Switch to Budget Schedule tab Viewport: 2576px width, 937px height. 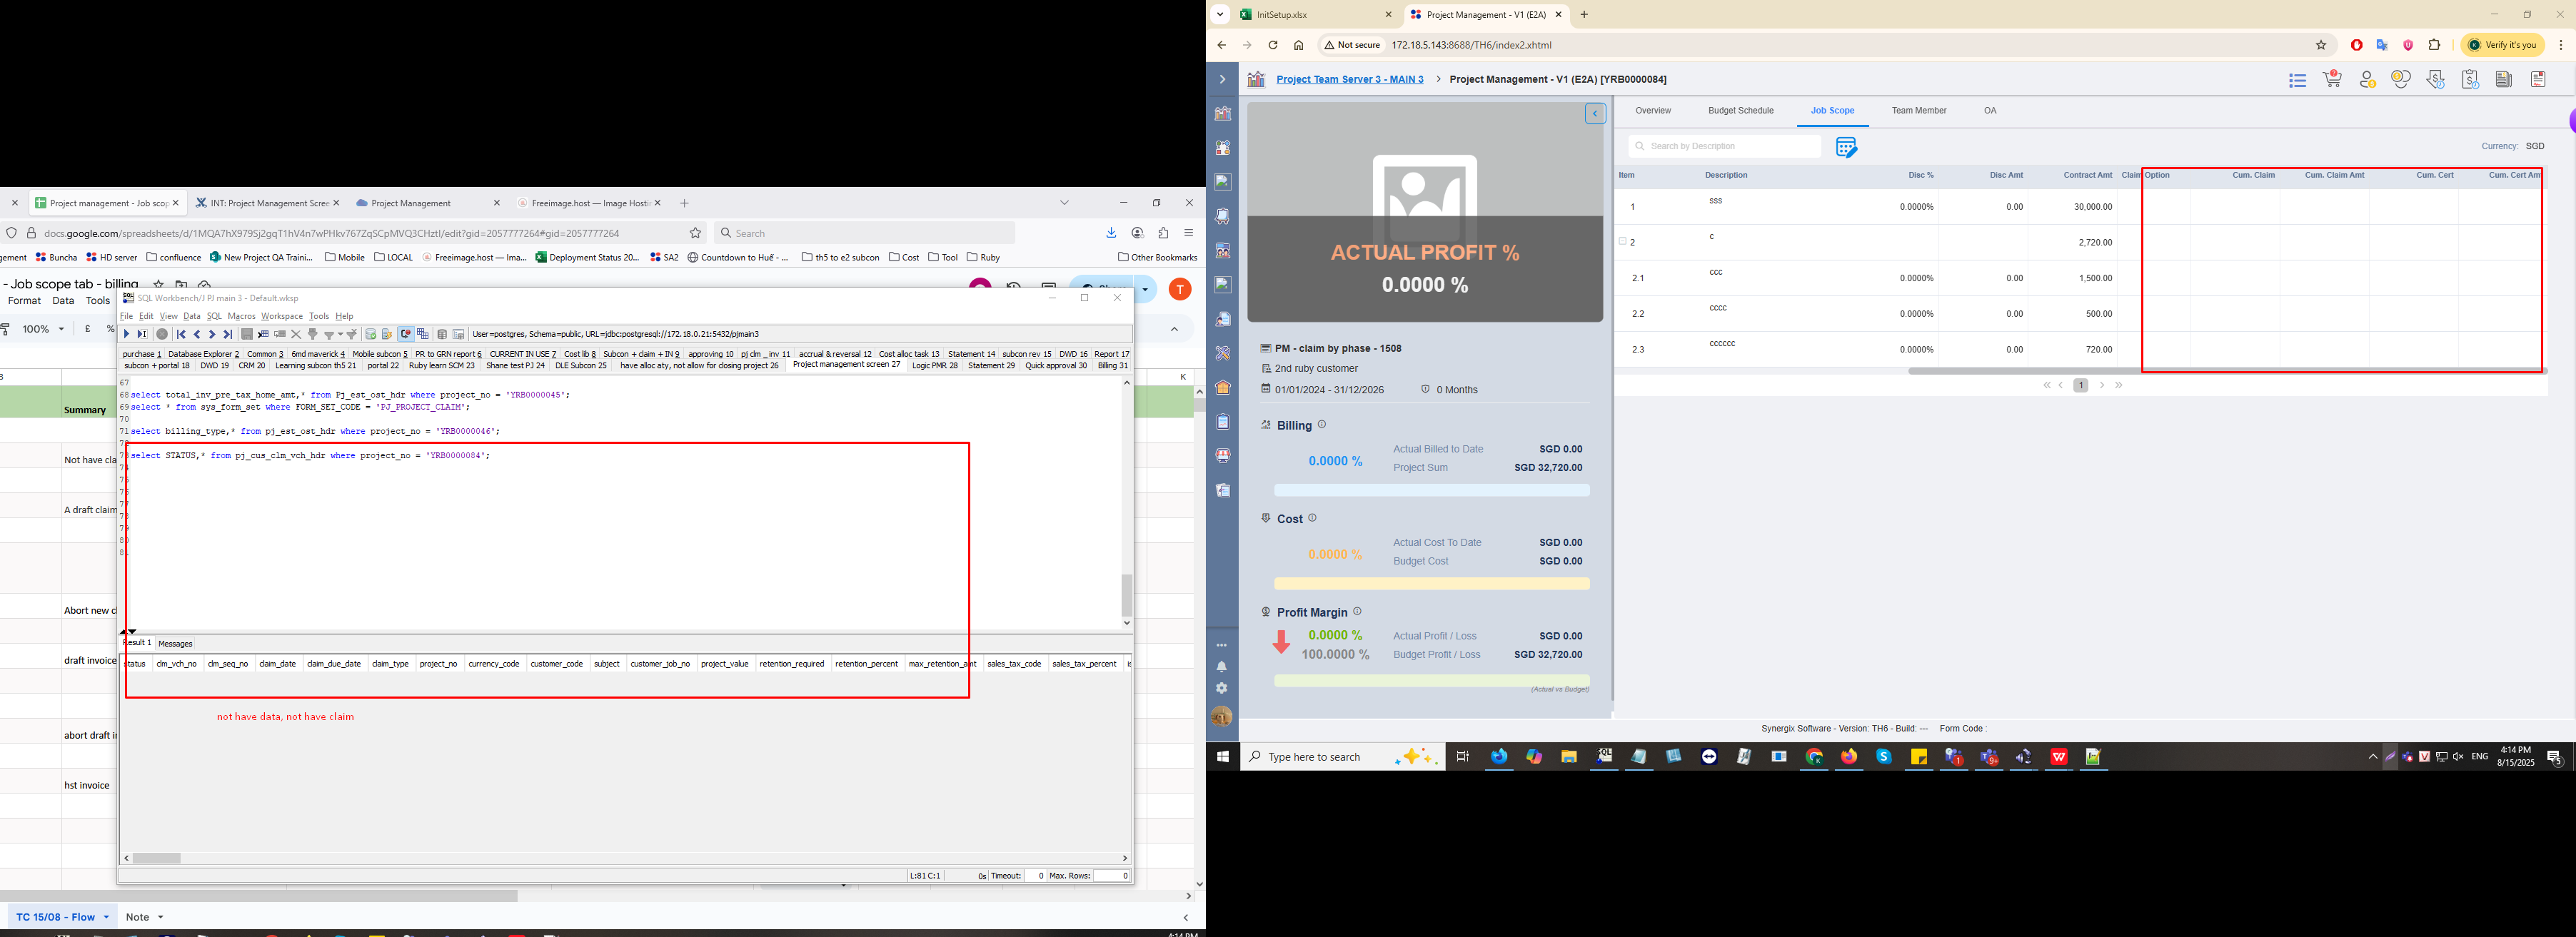click(x=1740, y=111)
